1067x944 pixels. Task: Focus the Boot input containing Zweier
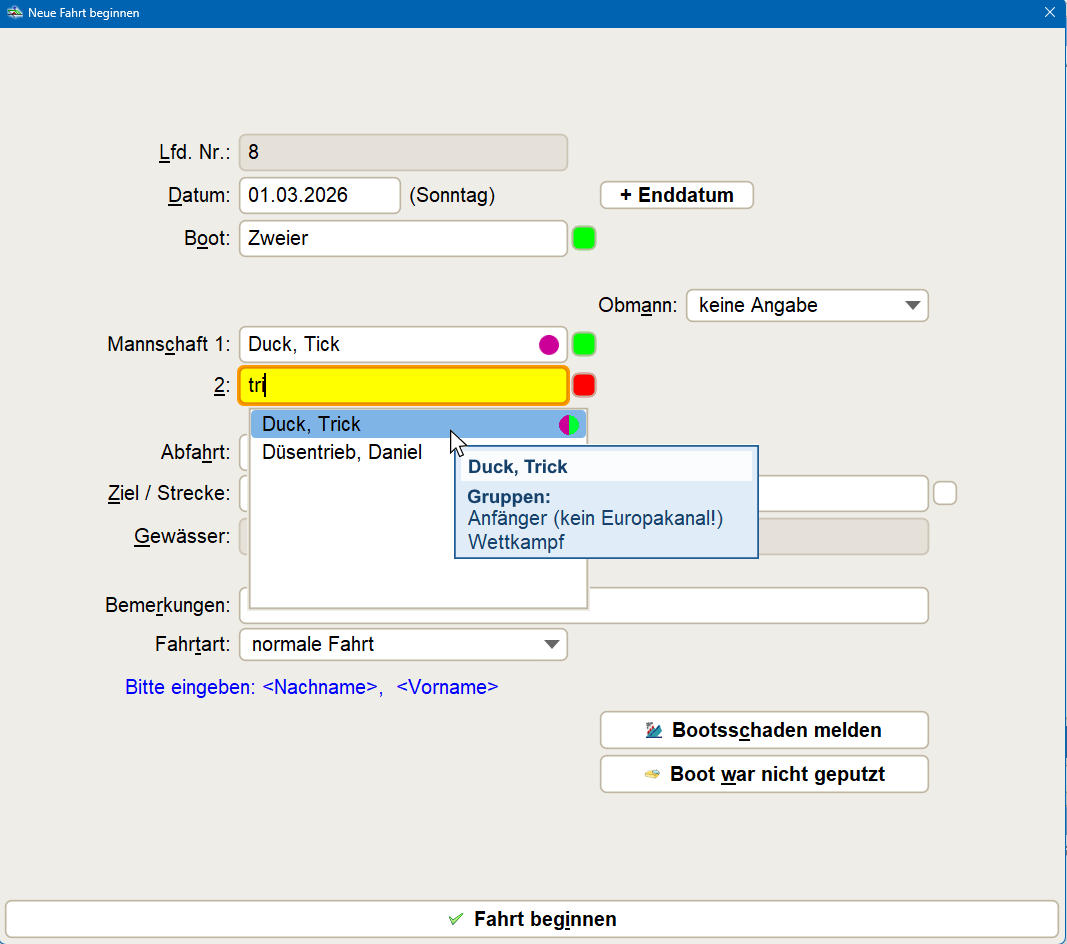coord(402,239)
